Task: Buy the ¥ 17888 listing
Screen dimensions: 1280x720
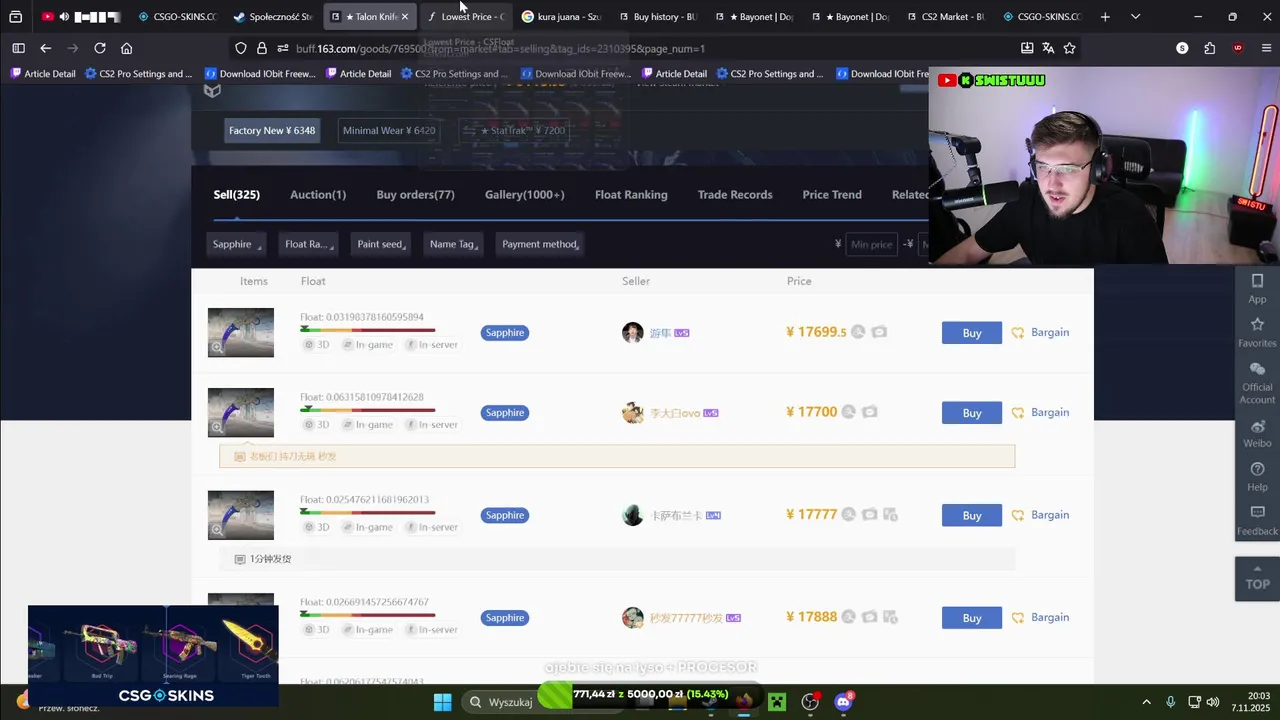Action: (972, 618)
